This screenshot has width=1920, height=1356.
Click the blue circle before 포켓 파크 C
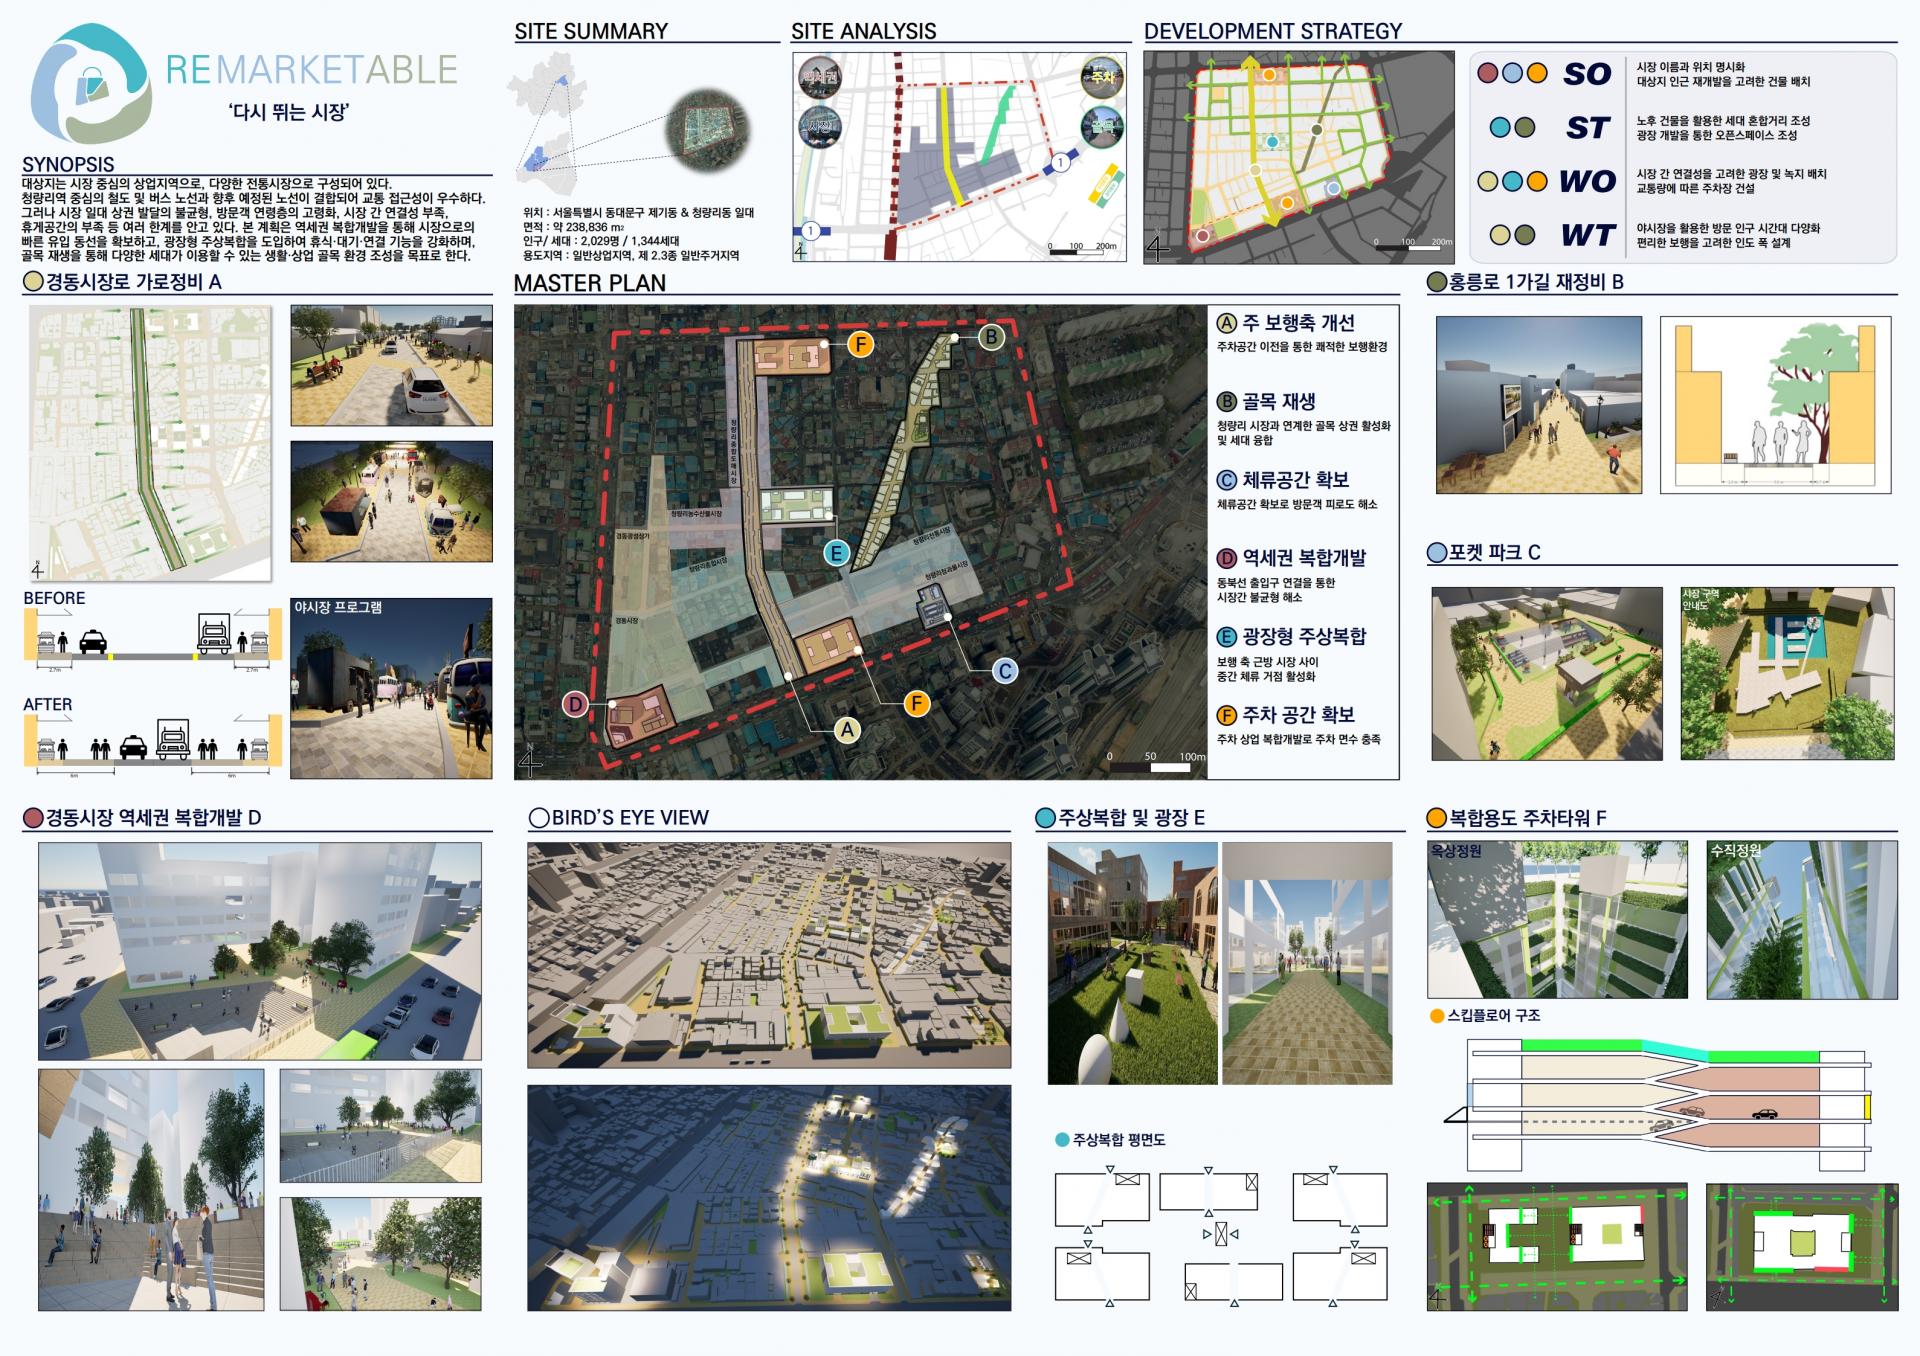[1437, 552]
